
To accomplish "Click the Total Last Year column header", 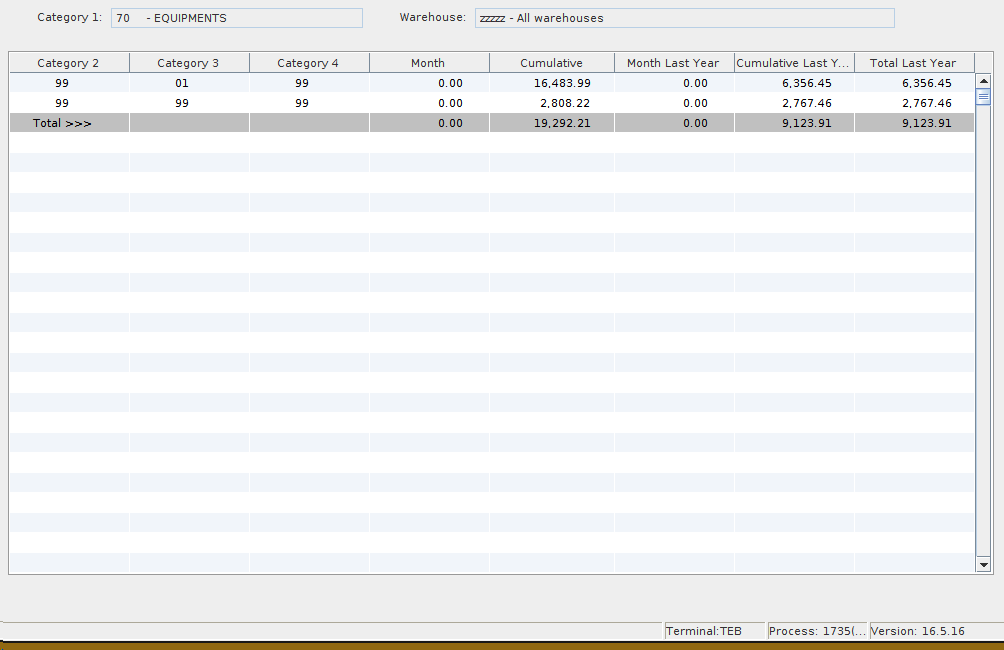I will [913, 63].
